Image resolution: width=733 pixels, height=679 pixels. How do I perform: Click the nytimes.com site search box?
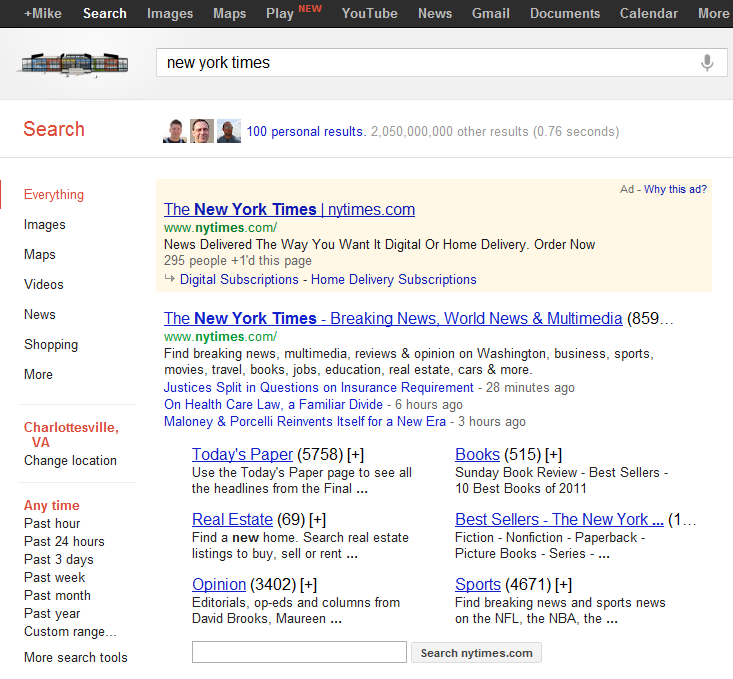tap(299, 652)
